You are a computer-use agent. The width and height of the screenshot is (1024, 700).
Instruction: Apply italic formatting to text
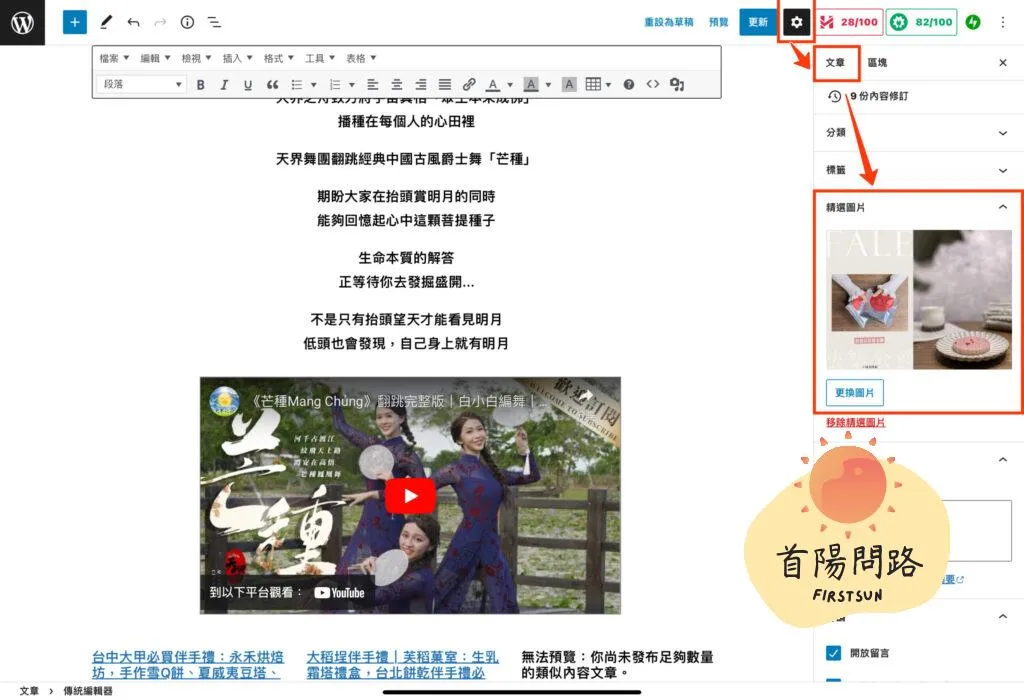pyautogui.click(x=224, y=85)
